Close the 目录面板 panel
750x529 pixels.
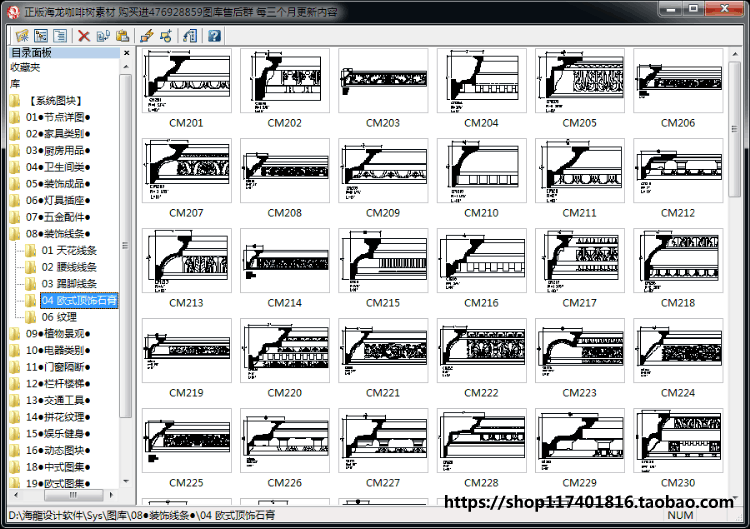point(126,53)
